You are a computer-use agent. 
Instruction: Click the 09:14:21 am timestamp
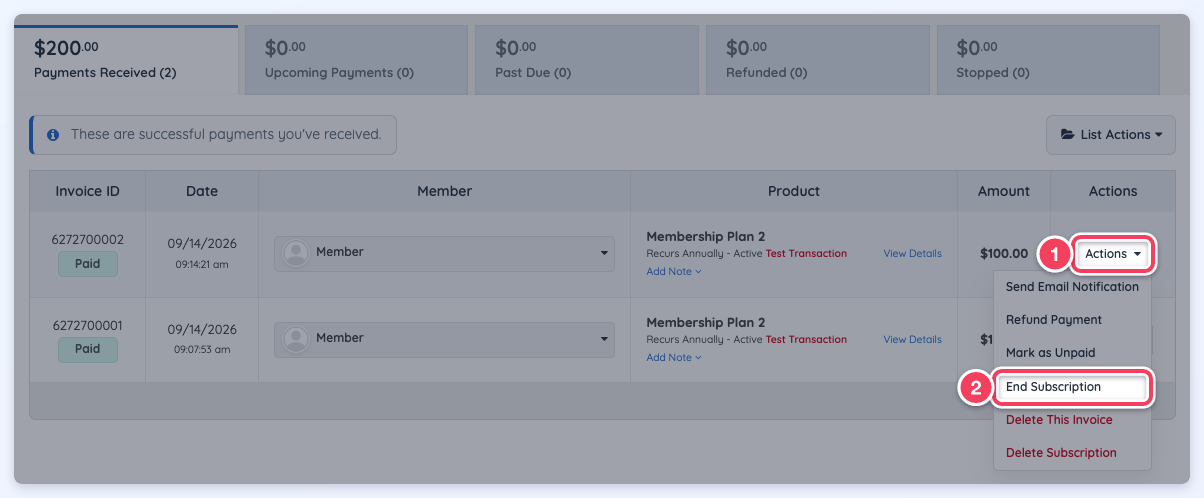202,265
